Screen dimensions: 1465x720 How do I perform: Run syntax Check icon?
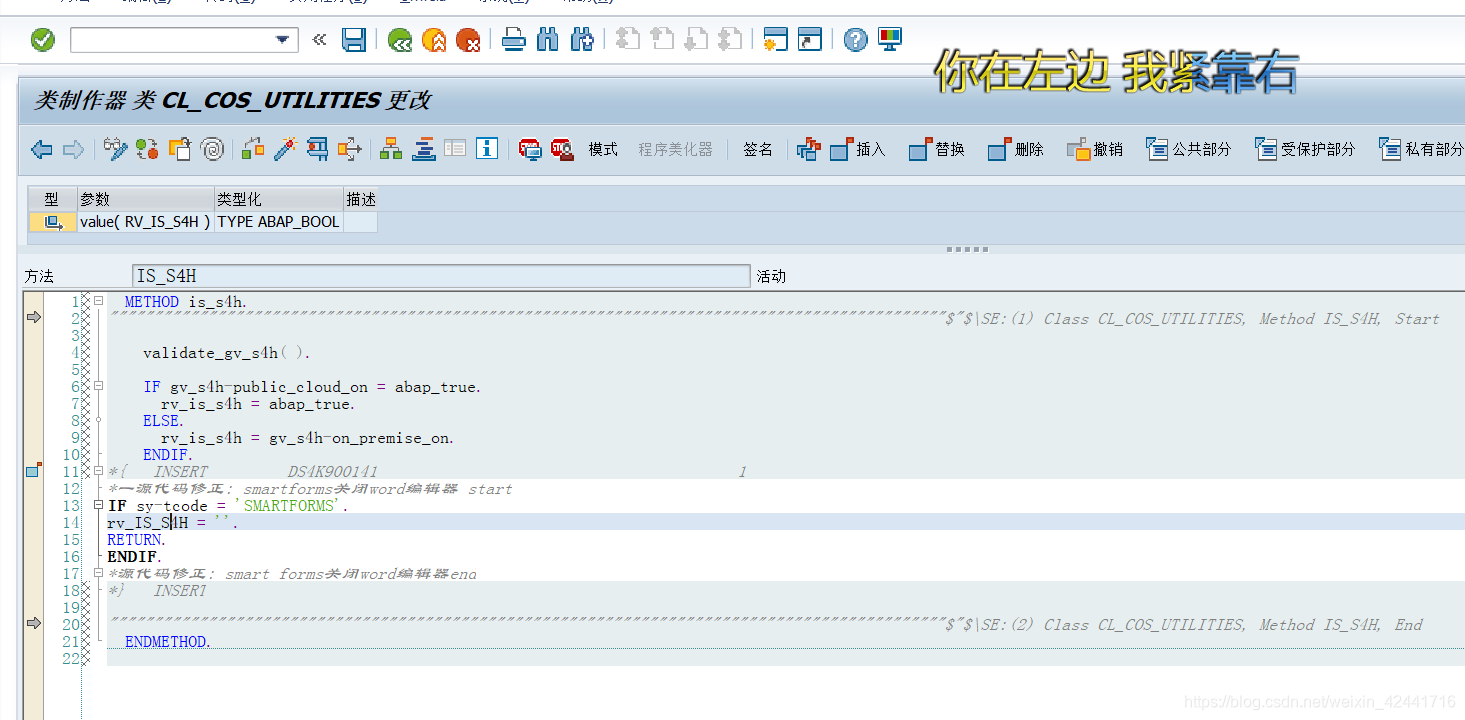pos(253,150)
